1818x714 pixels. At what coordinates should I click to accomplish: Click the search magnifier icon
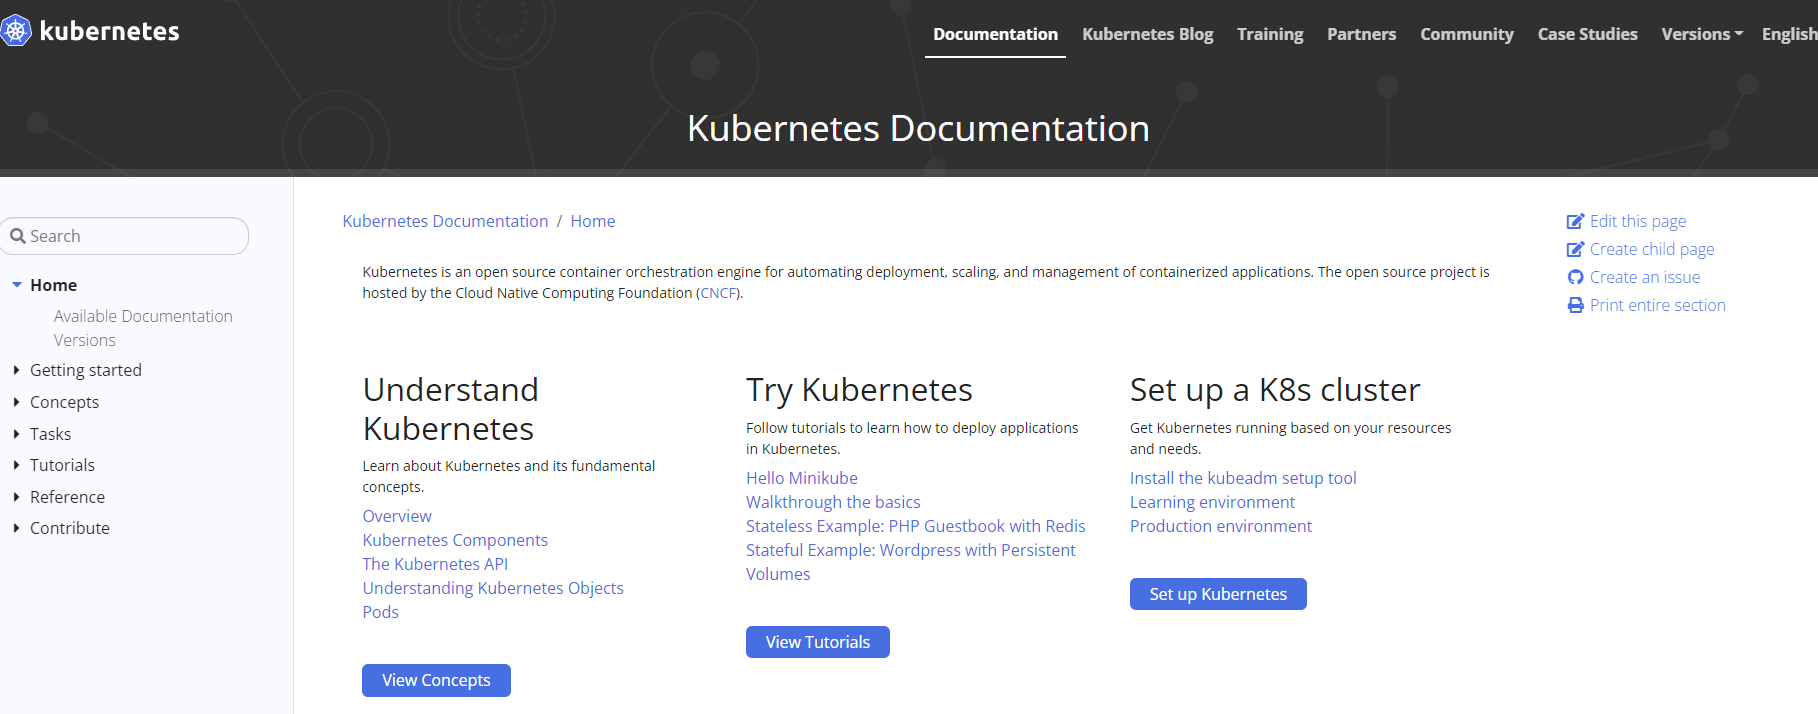(x=18, y=236)
